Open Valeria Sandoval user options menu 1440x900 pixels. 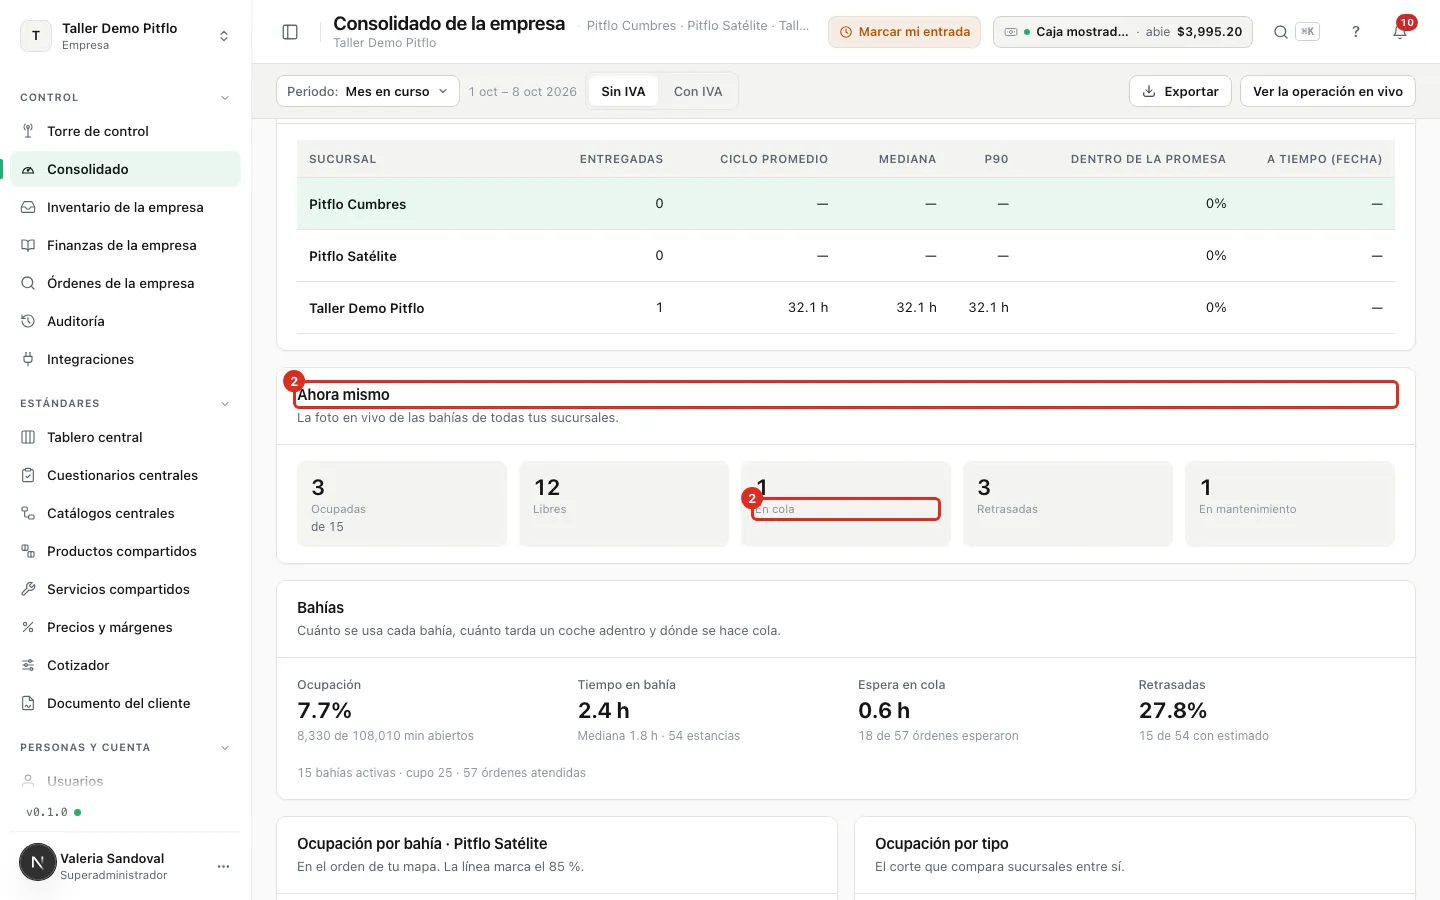tap(223, 866)
